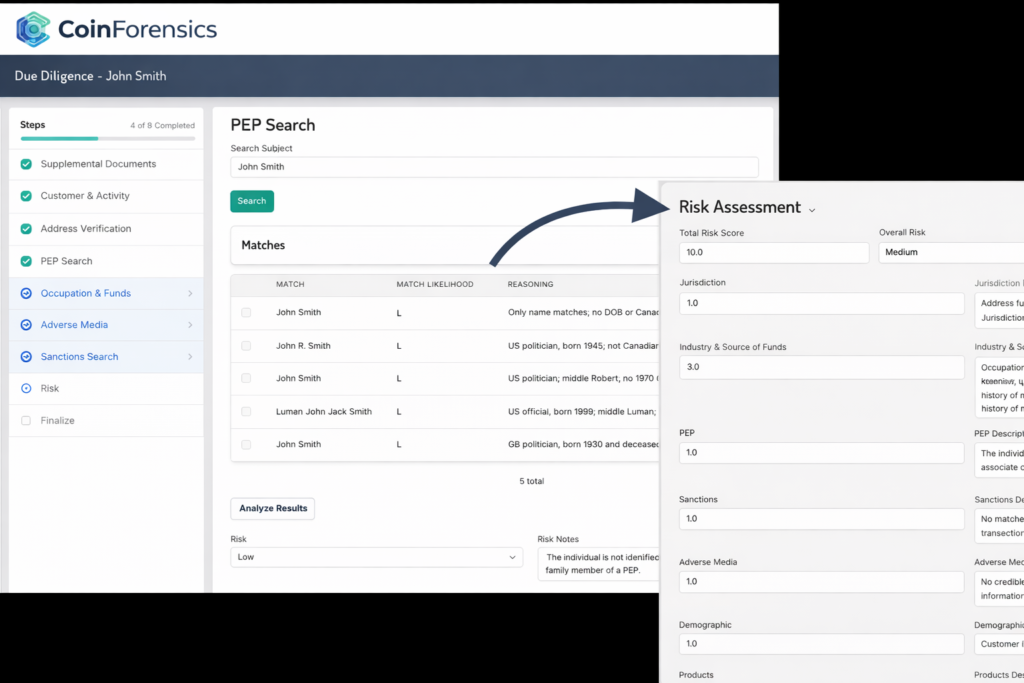Click the PEP Search step check icon

26,261
